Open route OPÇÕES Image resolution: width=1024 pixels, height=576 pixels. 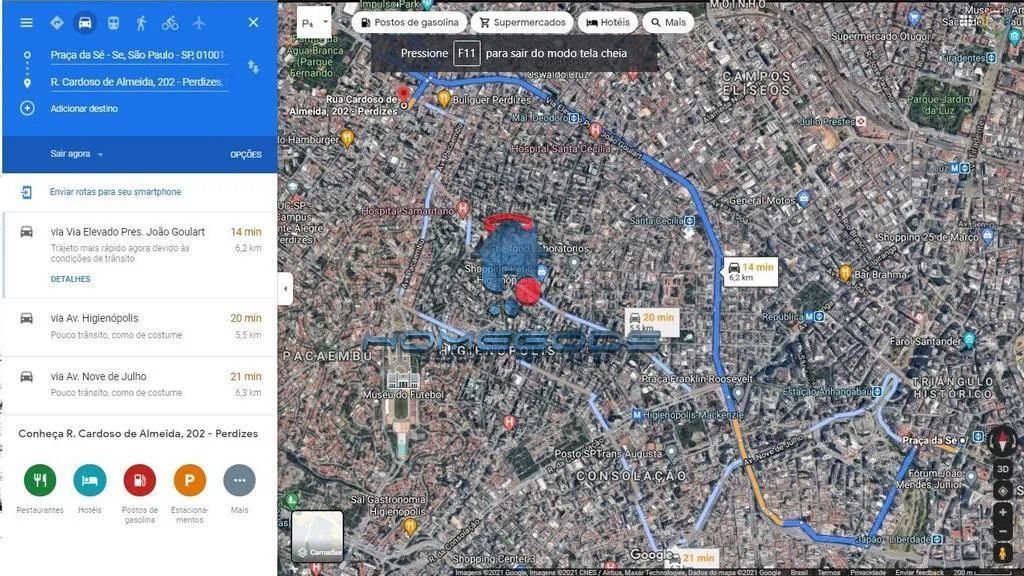pyautogui.click(x=246, y=155)
